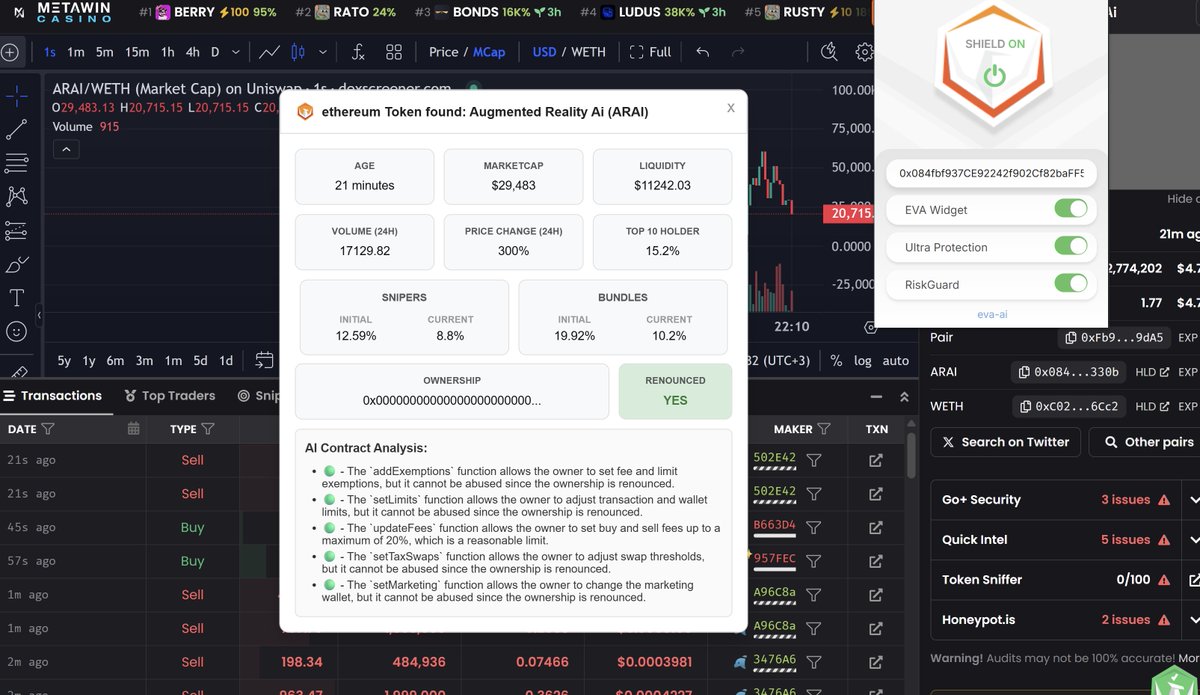
Task: Open quick search lightning icon
Action: point(828,52)
